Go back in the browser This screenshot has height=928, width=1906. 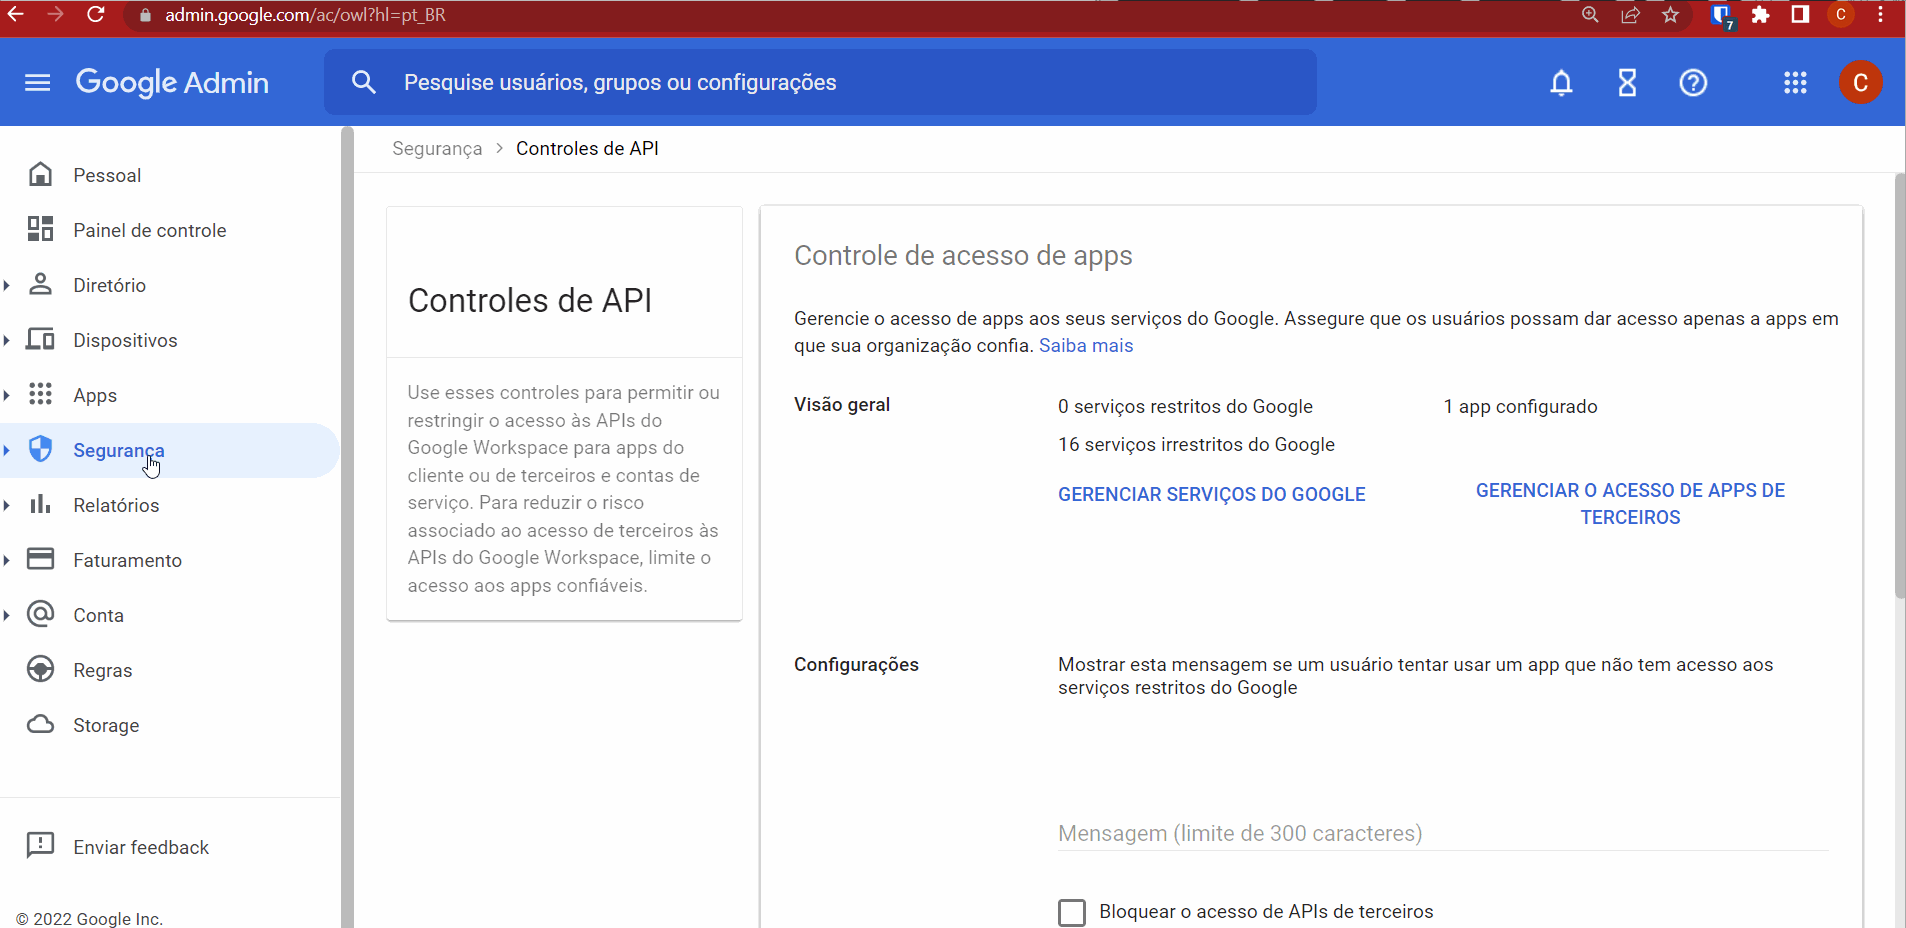click(x=16, y=15)
